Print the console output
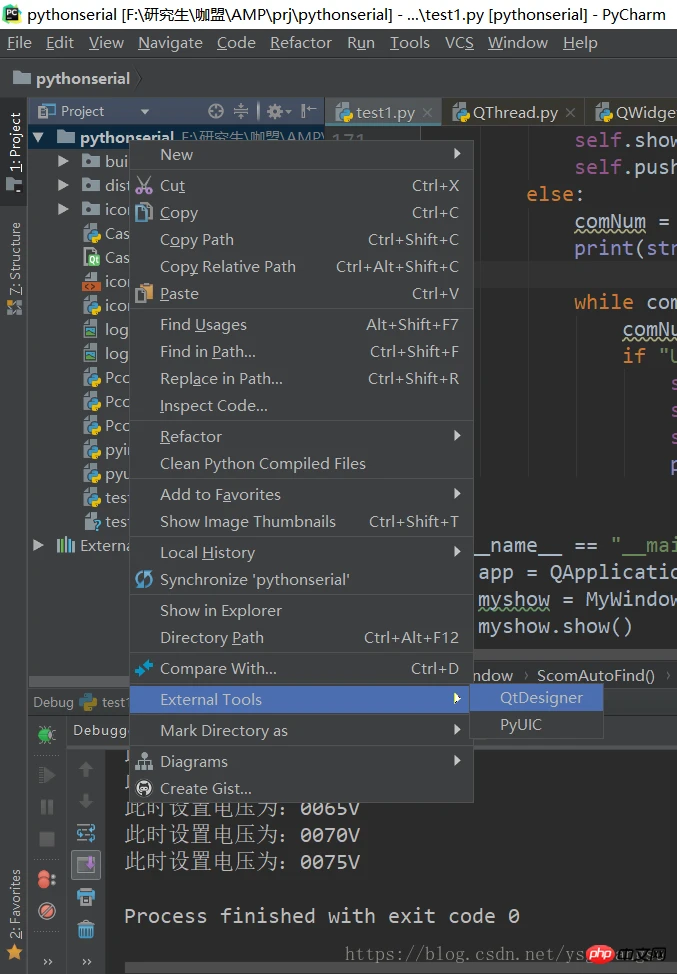Screen dimensions: 677x974 pos(86,896)
